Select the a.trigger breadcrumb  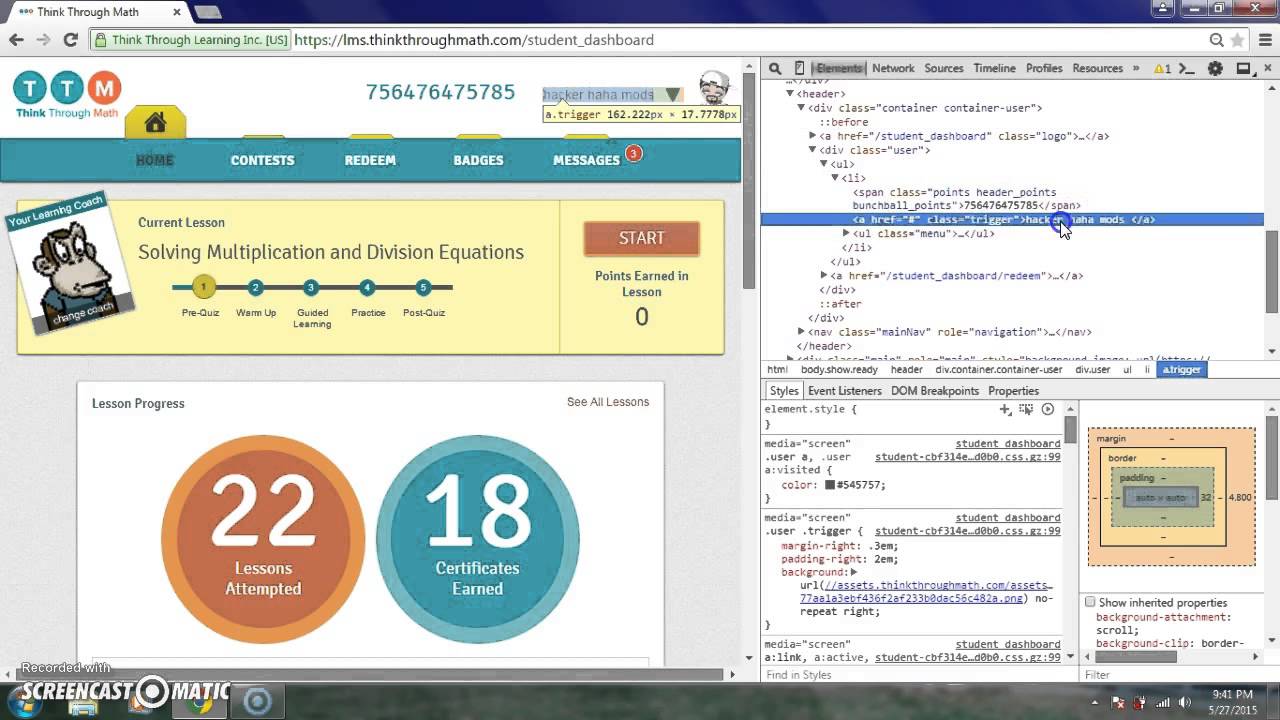(1182, 369)
